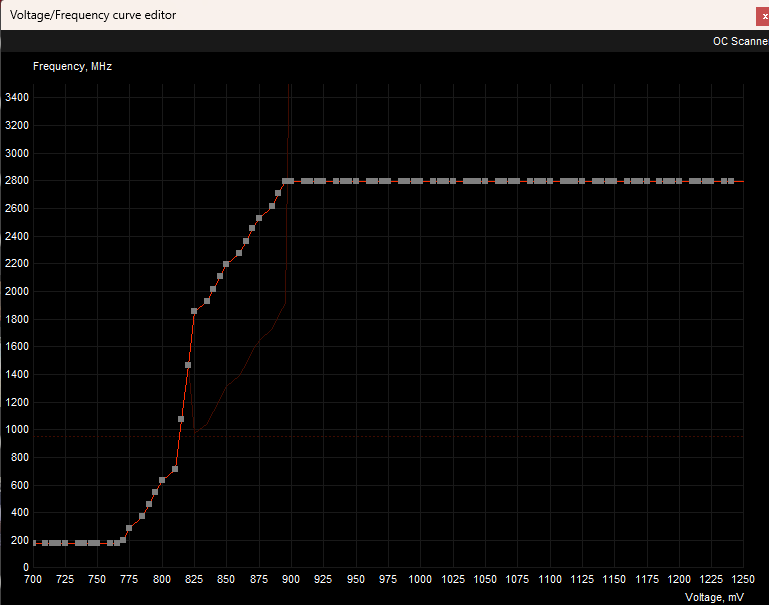Select the curve point near 460 MHz
This screenshot has width=769, height=605.
149,504
